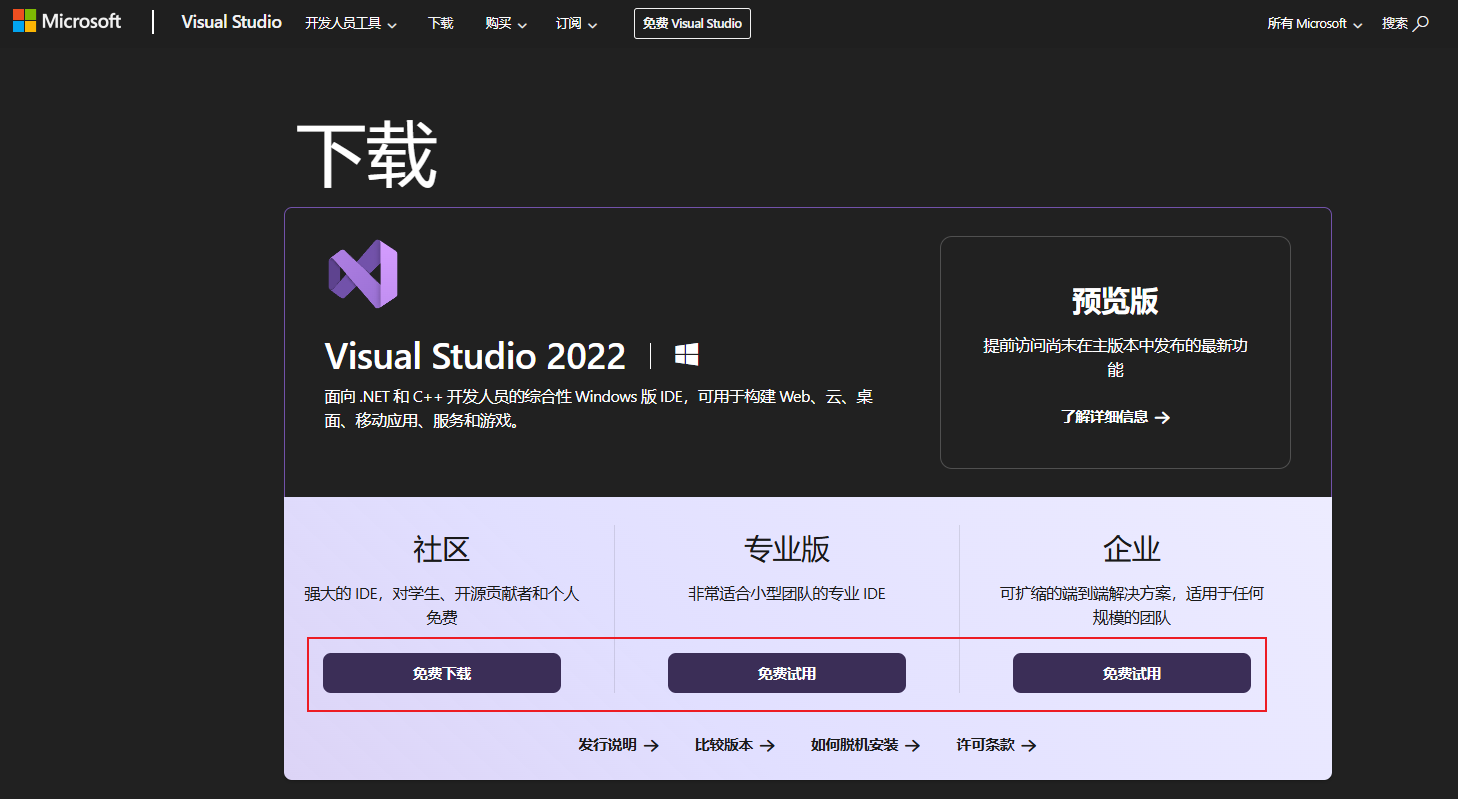The height and width of the screenshot is (799, 1458).
Task: Click the purple Visual Studio logo
Action: click(x=362, y=273)
